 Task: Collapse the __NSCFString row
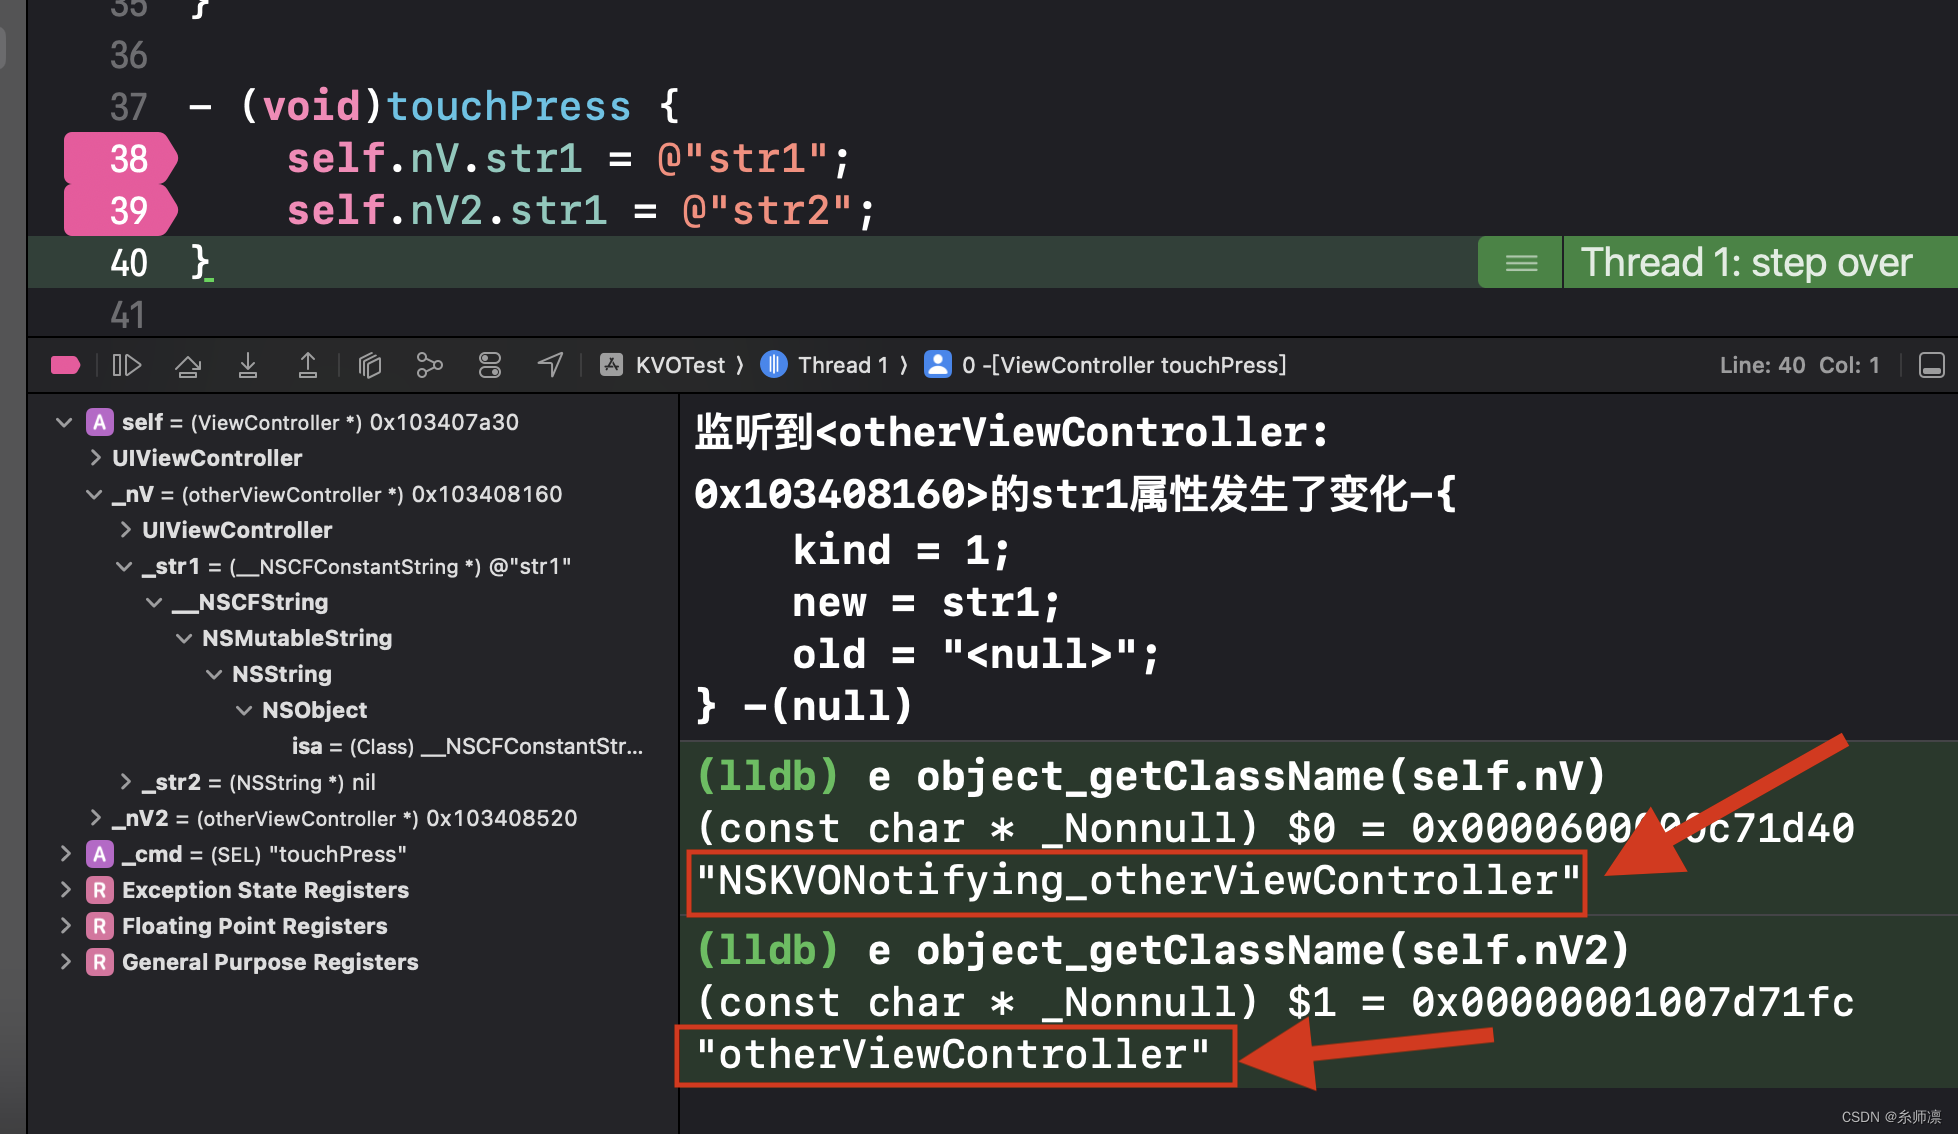coord(154,602)
